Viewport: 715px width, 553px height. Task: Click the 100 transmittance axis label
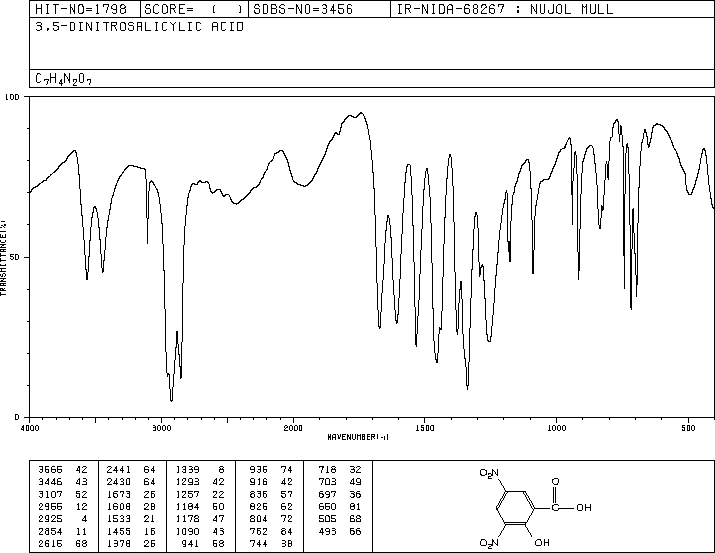(x=12, y=97)
